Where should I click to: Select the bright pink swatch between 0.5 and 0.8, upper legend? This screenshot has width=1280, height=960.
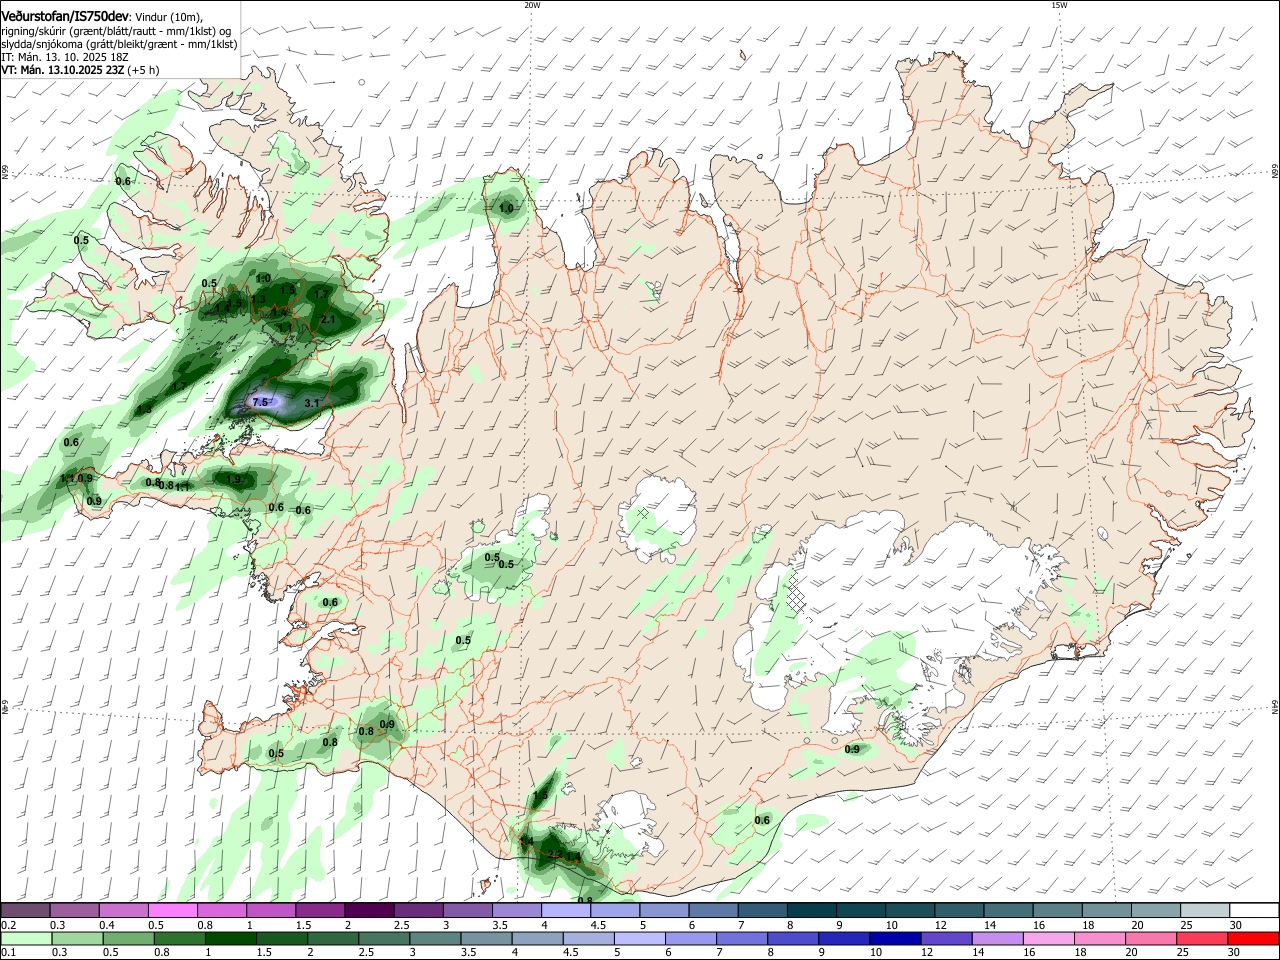tap(173, 911)
